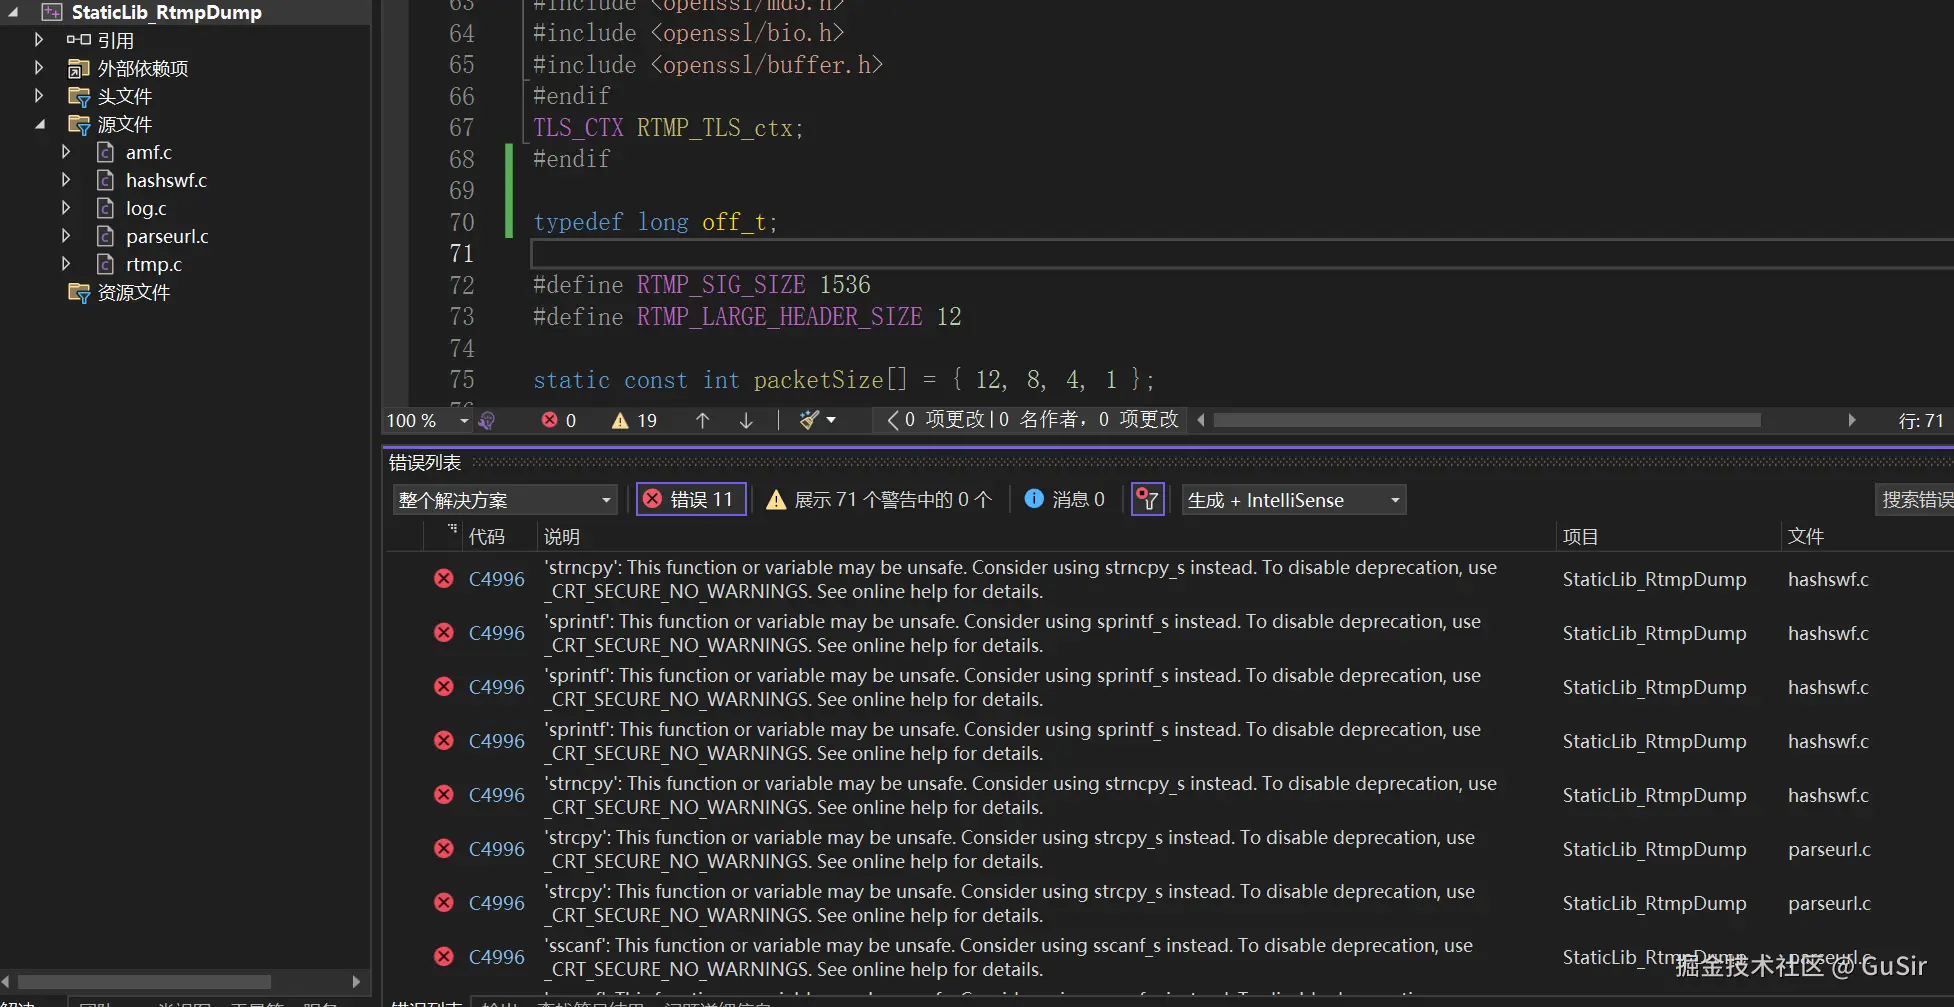Click the TLS_CTX RTMP_TLS_ctx; code line
Viewport: 1954px width, 1007px height.
[668, 128]
